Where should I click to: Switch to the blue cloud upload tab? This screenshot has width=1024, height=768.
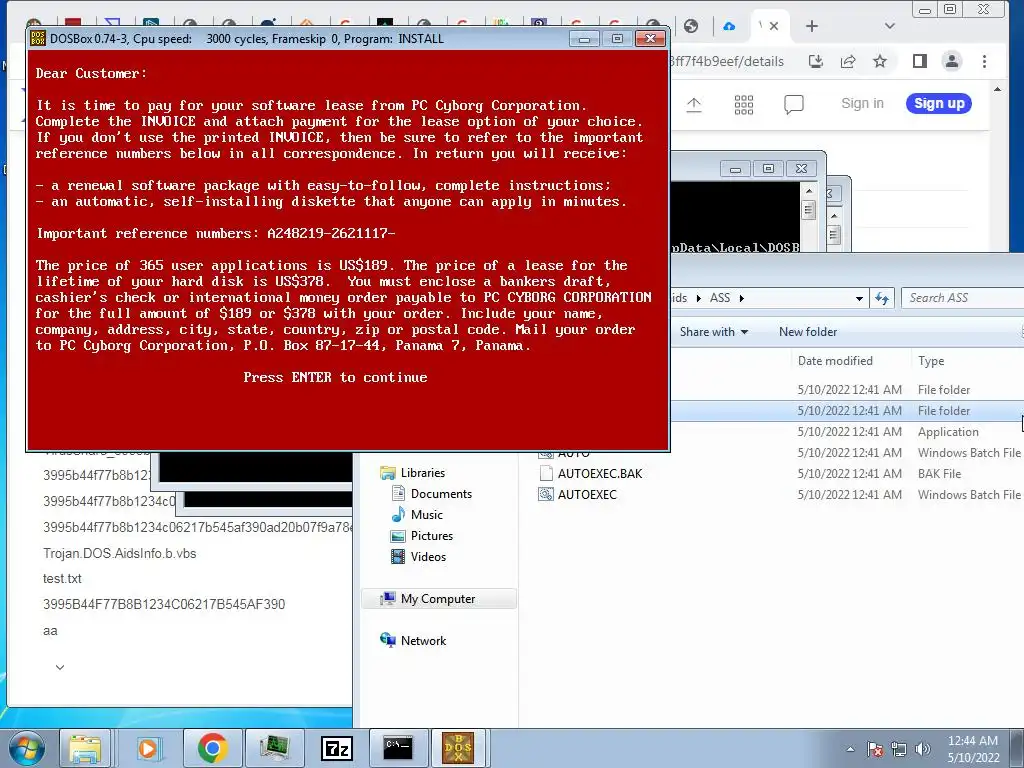(x=729, y=26)
